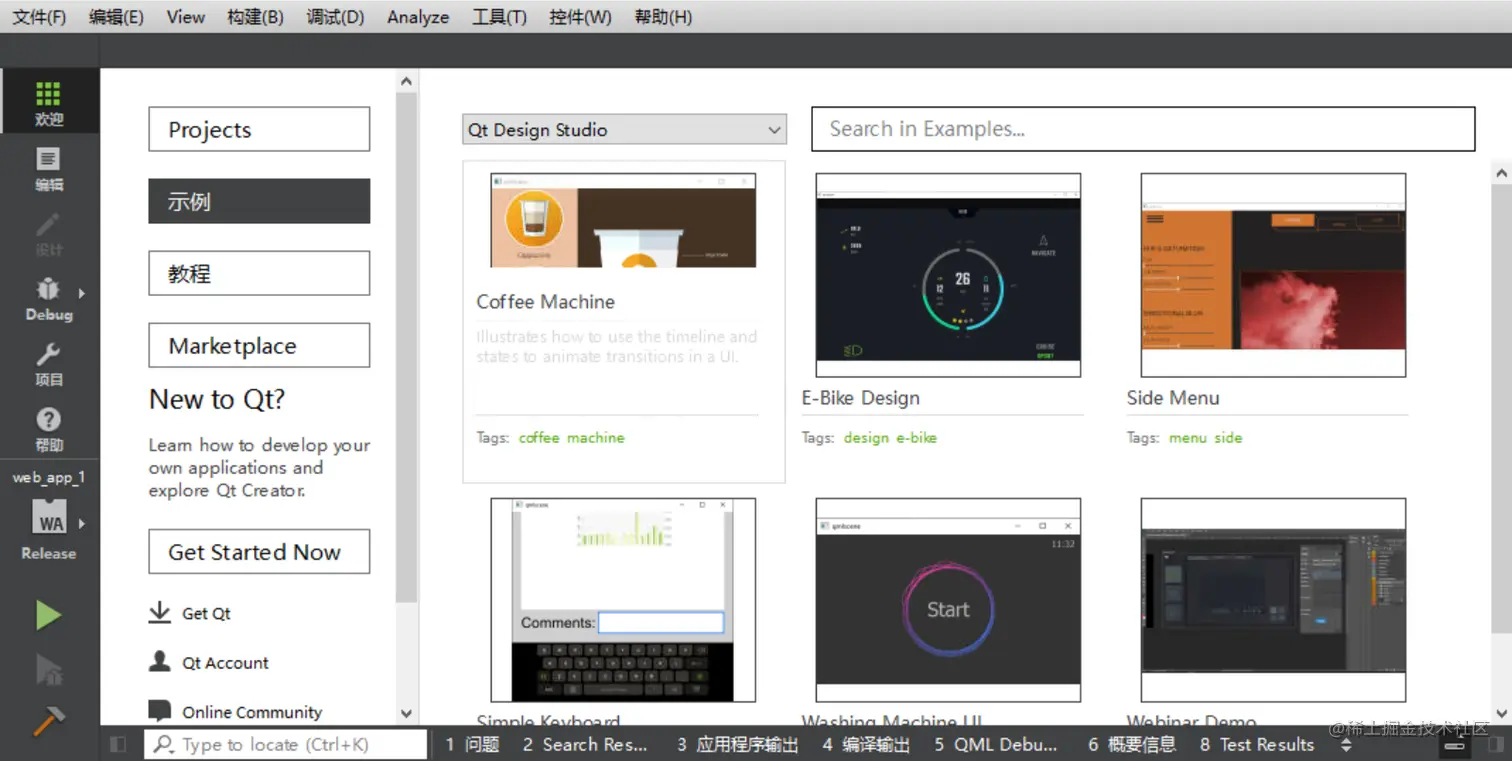Screen dimensions: 1512x761
Task: Click the 'e-bike' tag
Action: tap(916, 437)
